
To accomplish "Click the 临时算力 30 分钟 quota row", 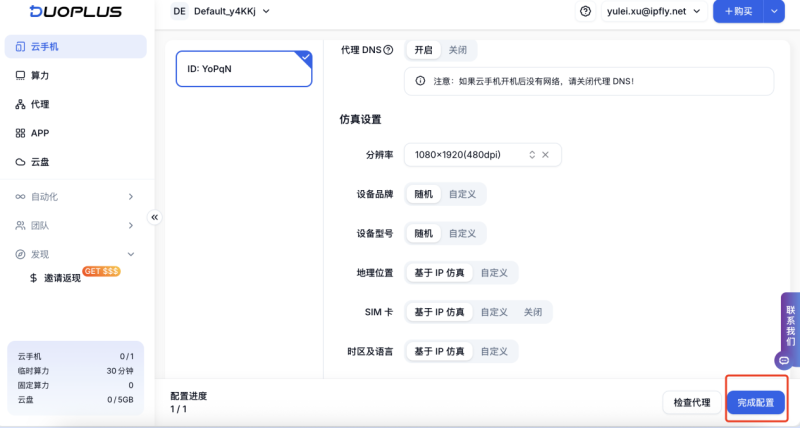I will pyautogui.click(x=76, y=371).
